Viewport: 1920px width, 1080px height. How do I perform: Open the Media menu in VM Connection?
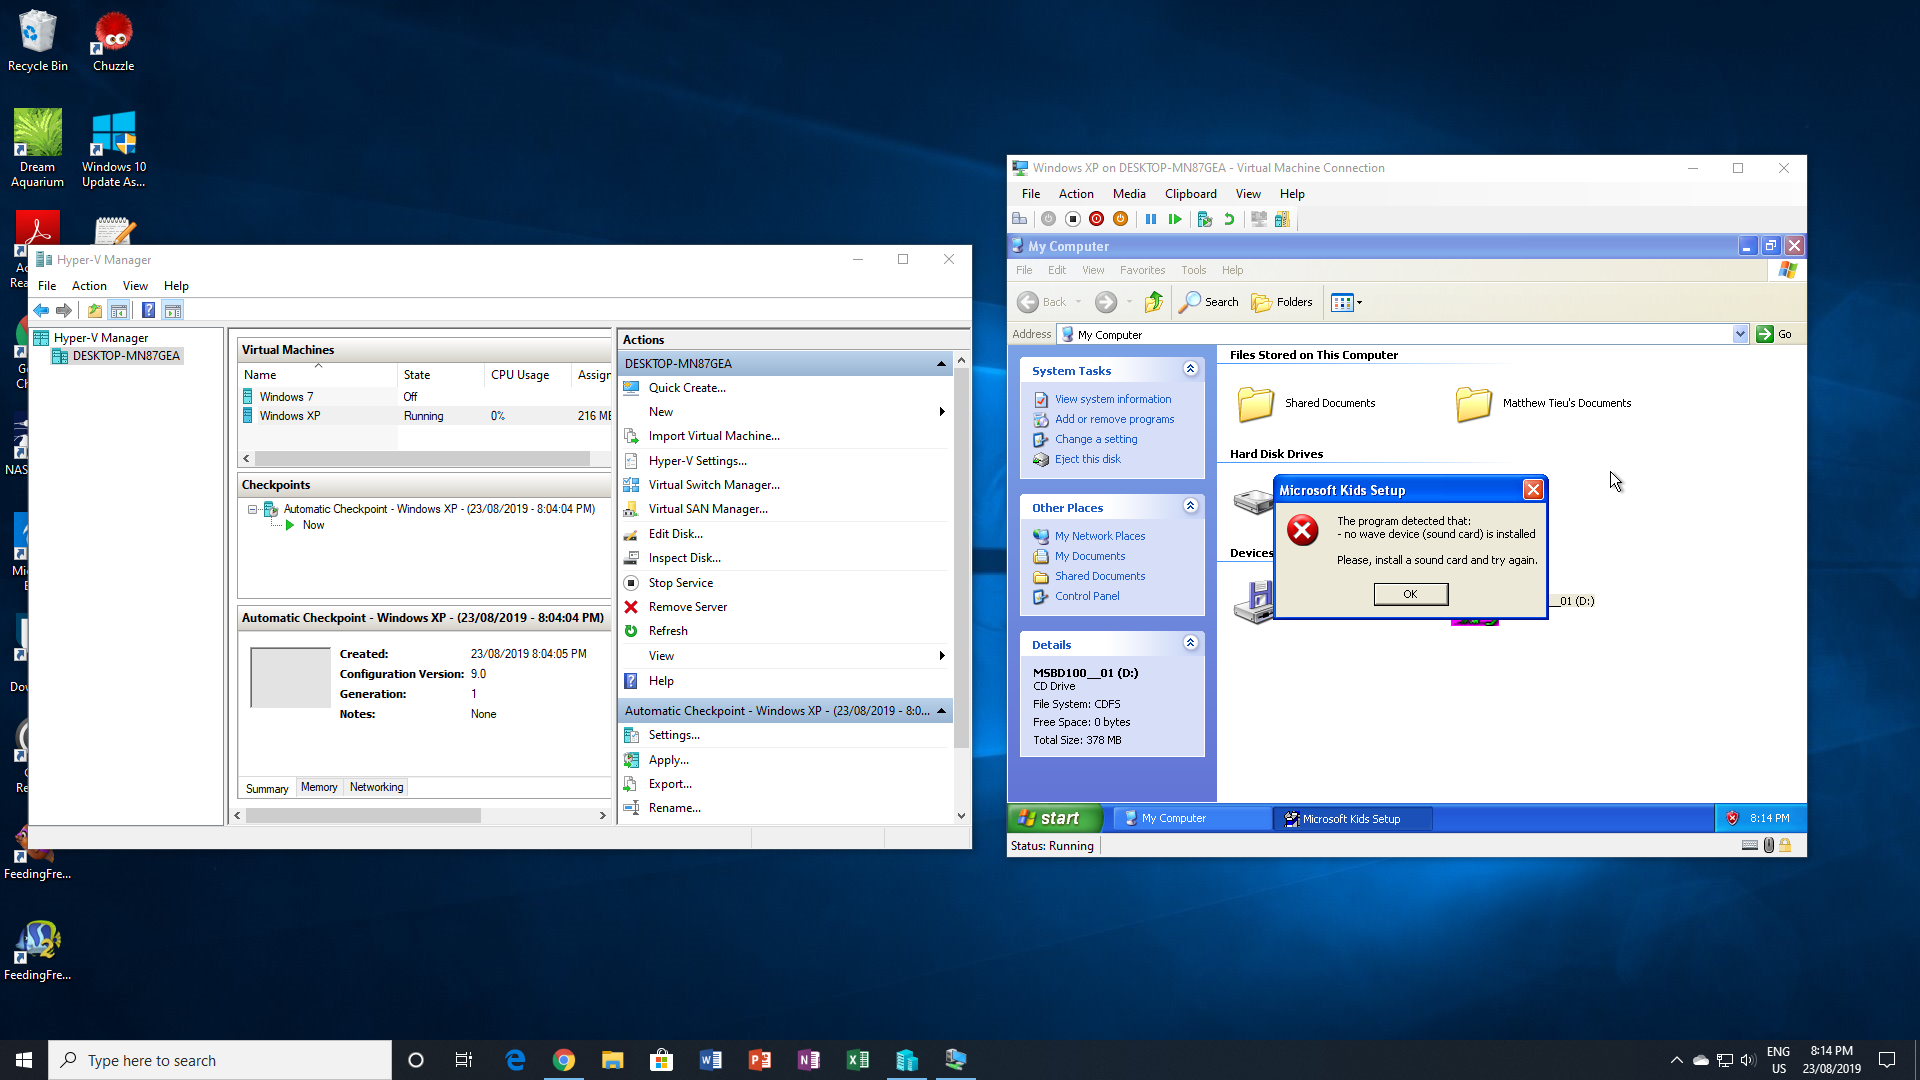click(x=1129, y=194)
